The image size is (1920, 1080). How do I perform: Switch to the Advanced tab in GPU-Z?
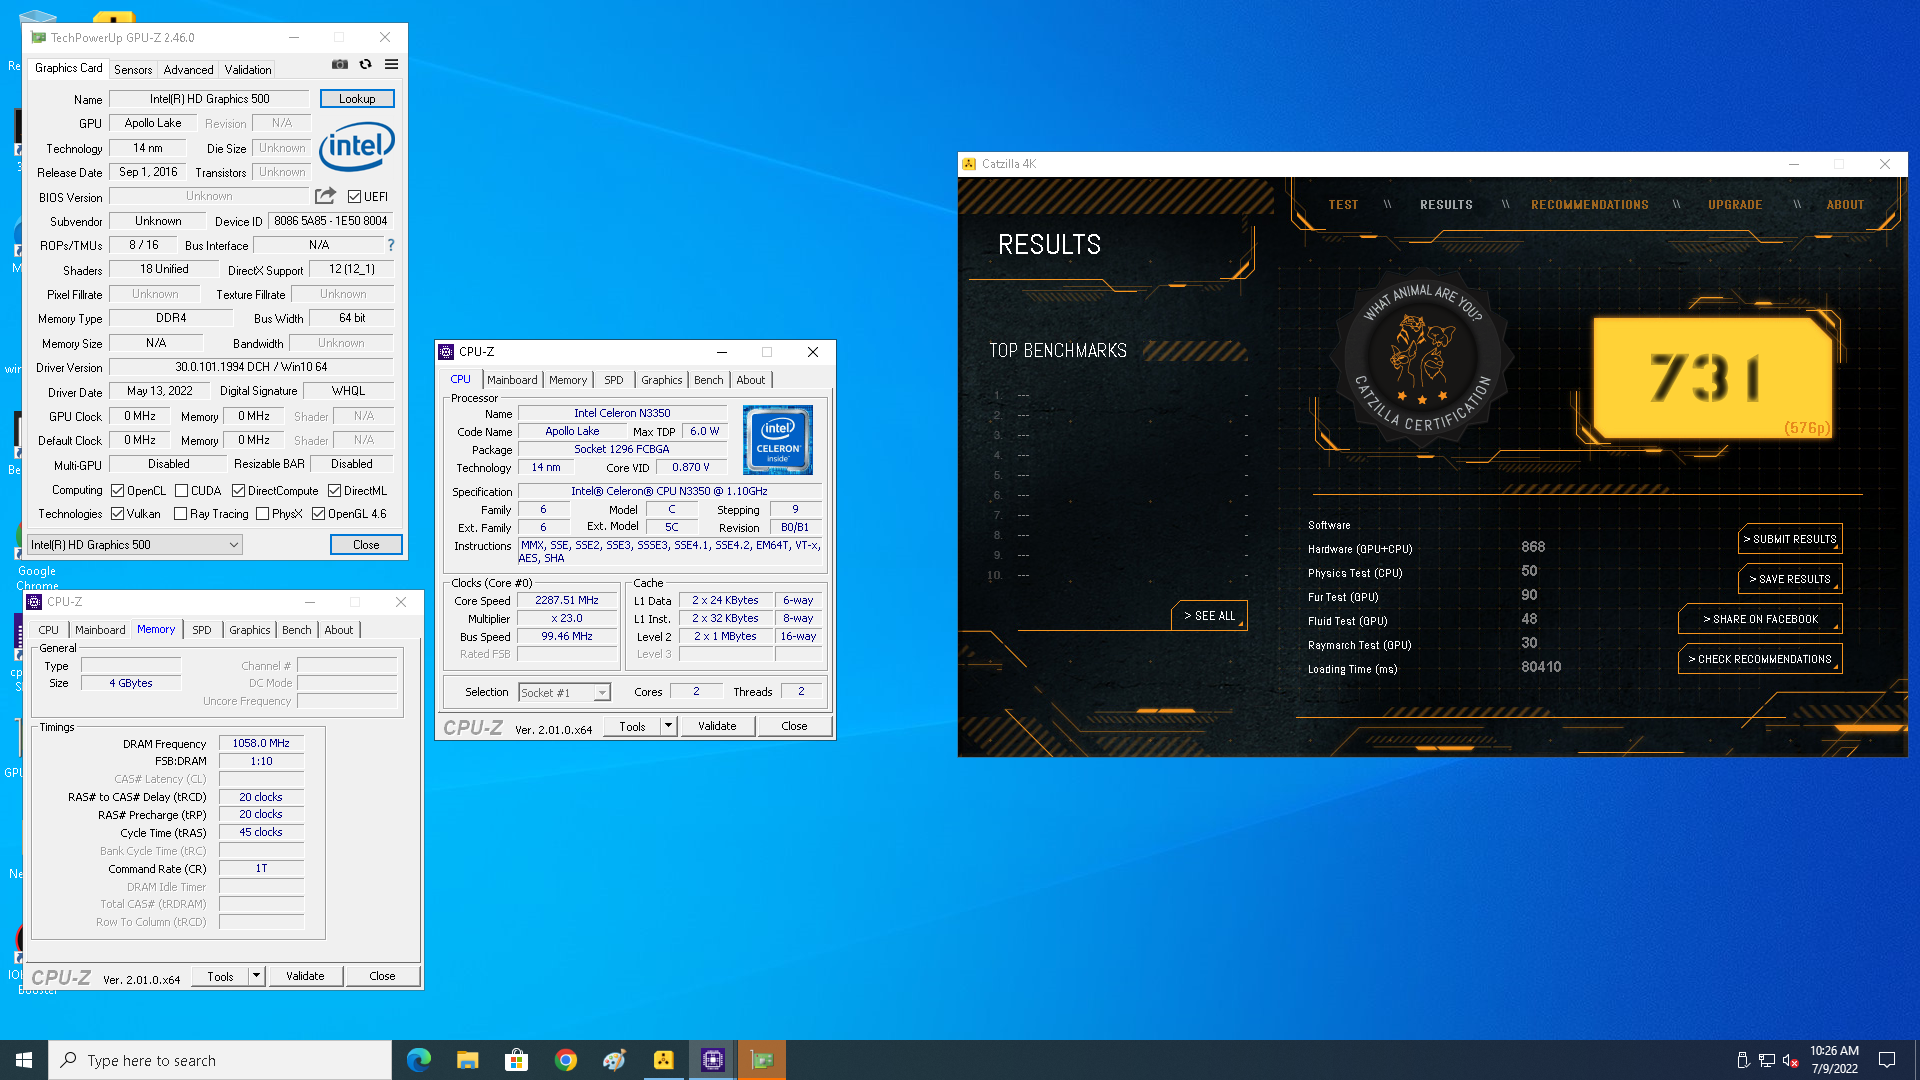[x=188, y=70]
